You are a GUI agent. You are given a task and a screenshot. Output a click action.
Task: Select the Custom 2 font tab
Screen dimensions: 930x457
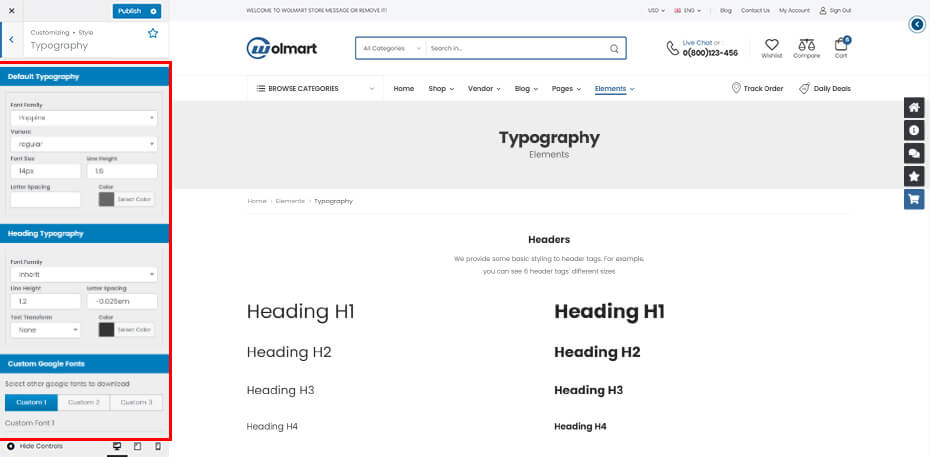coord(84,402)
